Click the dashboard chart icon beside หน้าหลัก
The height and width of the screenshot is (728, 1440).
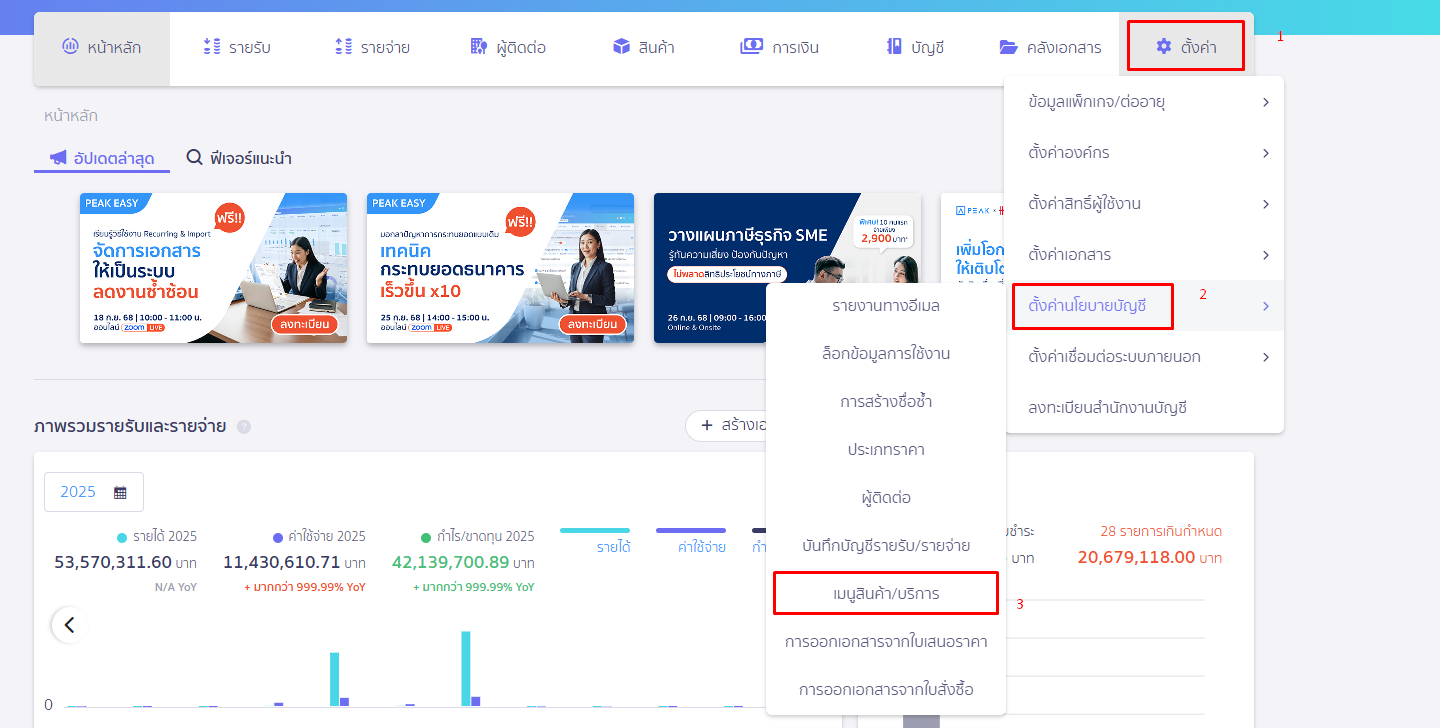tap(70, 46)
